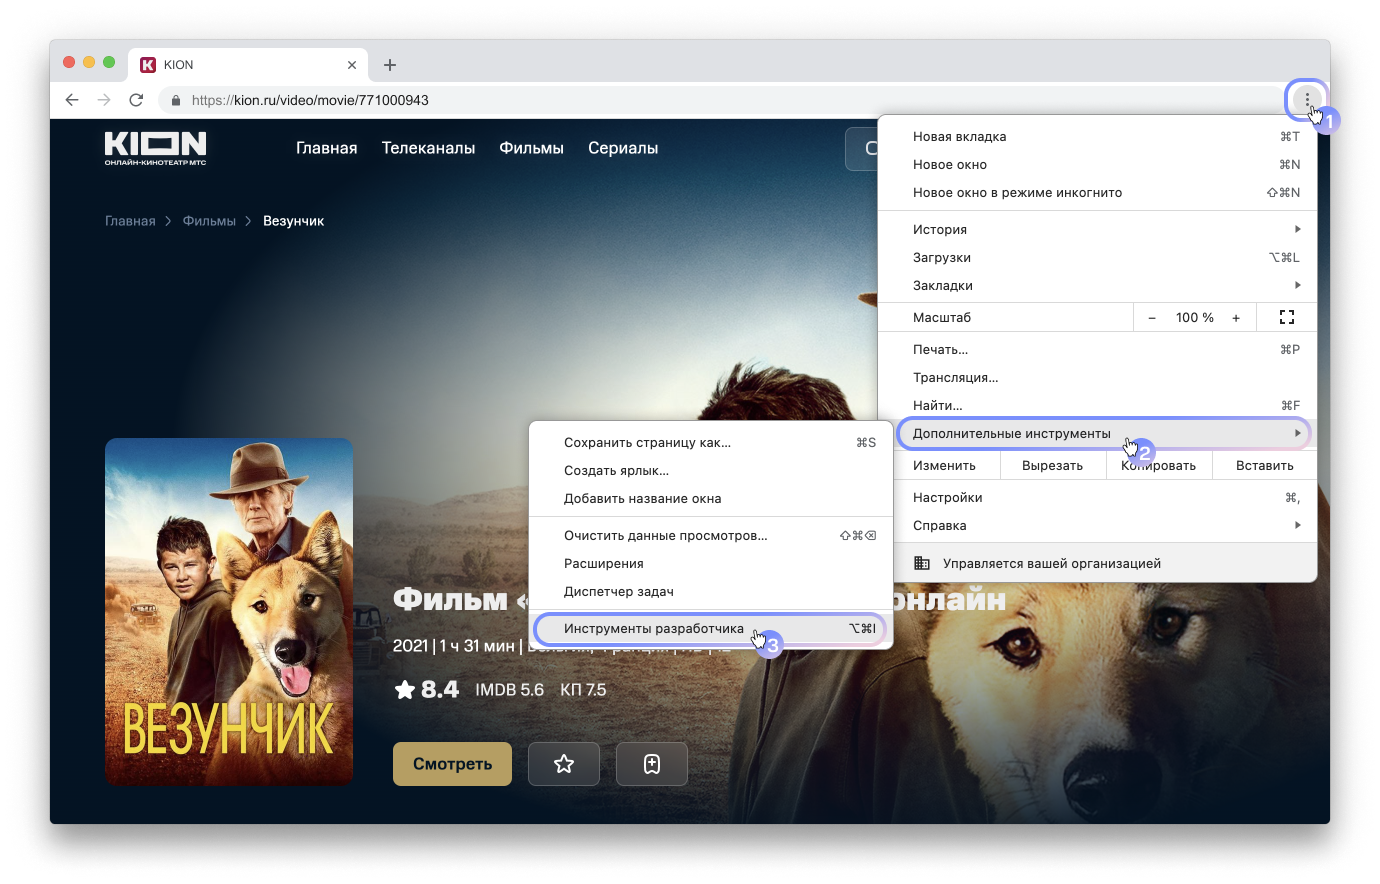Add movie to favorites star button
1380x884 pixels.
point(564,764)
